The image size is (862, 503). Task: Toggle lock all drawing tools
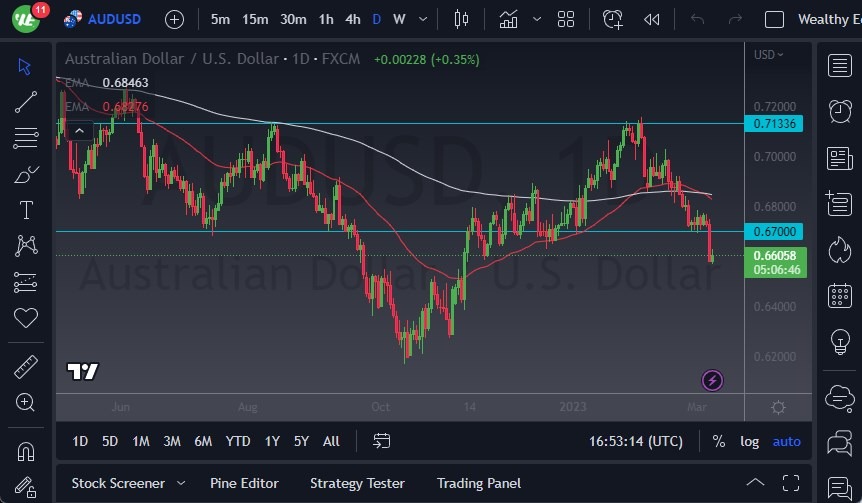[x=26, y=487]
